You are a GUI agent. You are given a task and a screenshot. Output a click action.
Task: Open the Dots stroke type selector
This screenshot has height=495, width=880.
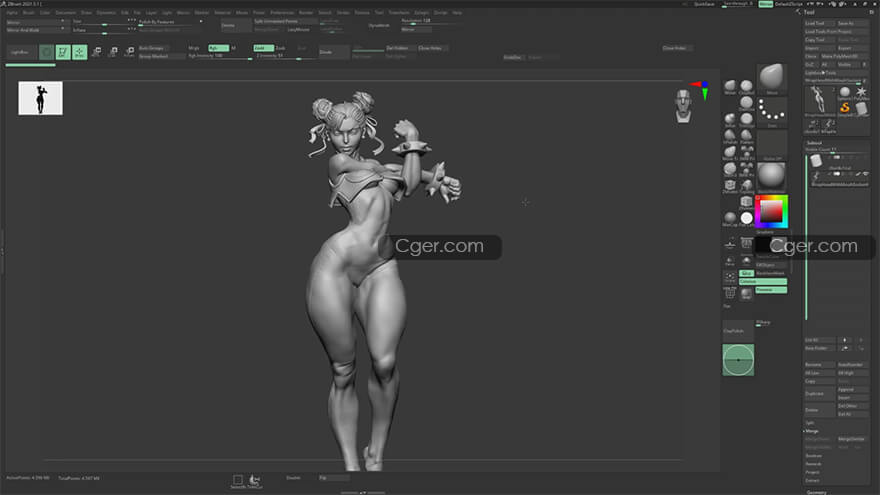[772, 112]
